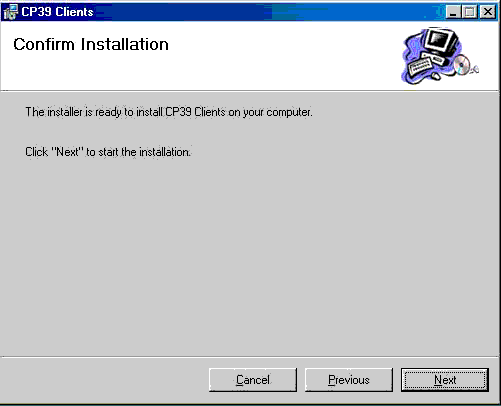Screen dimensions: 501x406
Task: Click the 'installer is ready to install' sentence
Action: [x=169, y=112]
